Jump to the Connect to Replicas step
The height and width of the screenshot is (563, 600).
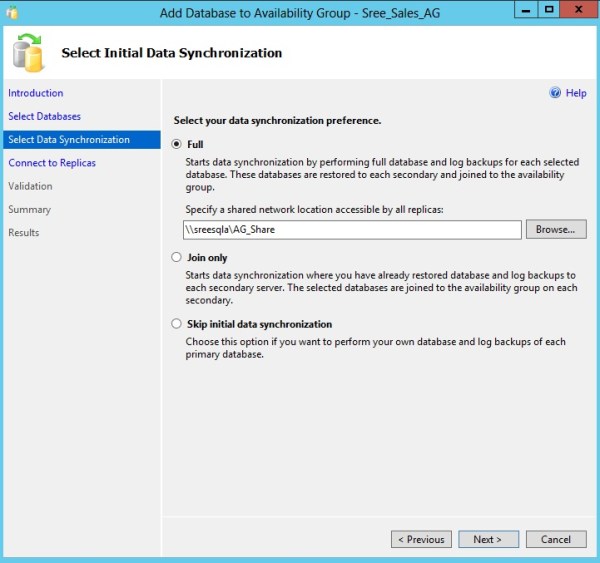click(52, 163)
